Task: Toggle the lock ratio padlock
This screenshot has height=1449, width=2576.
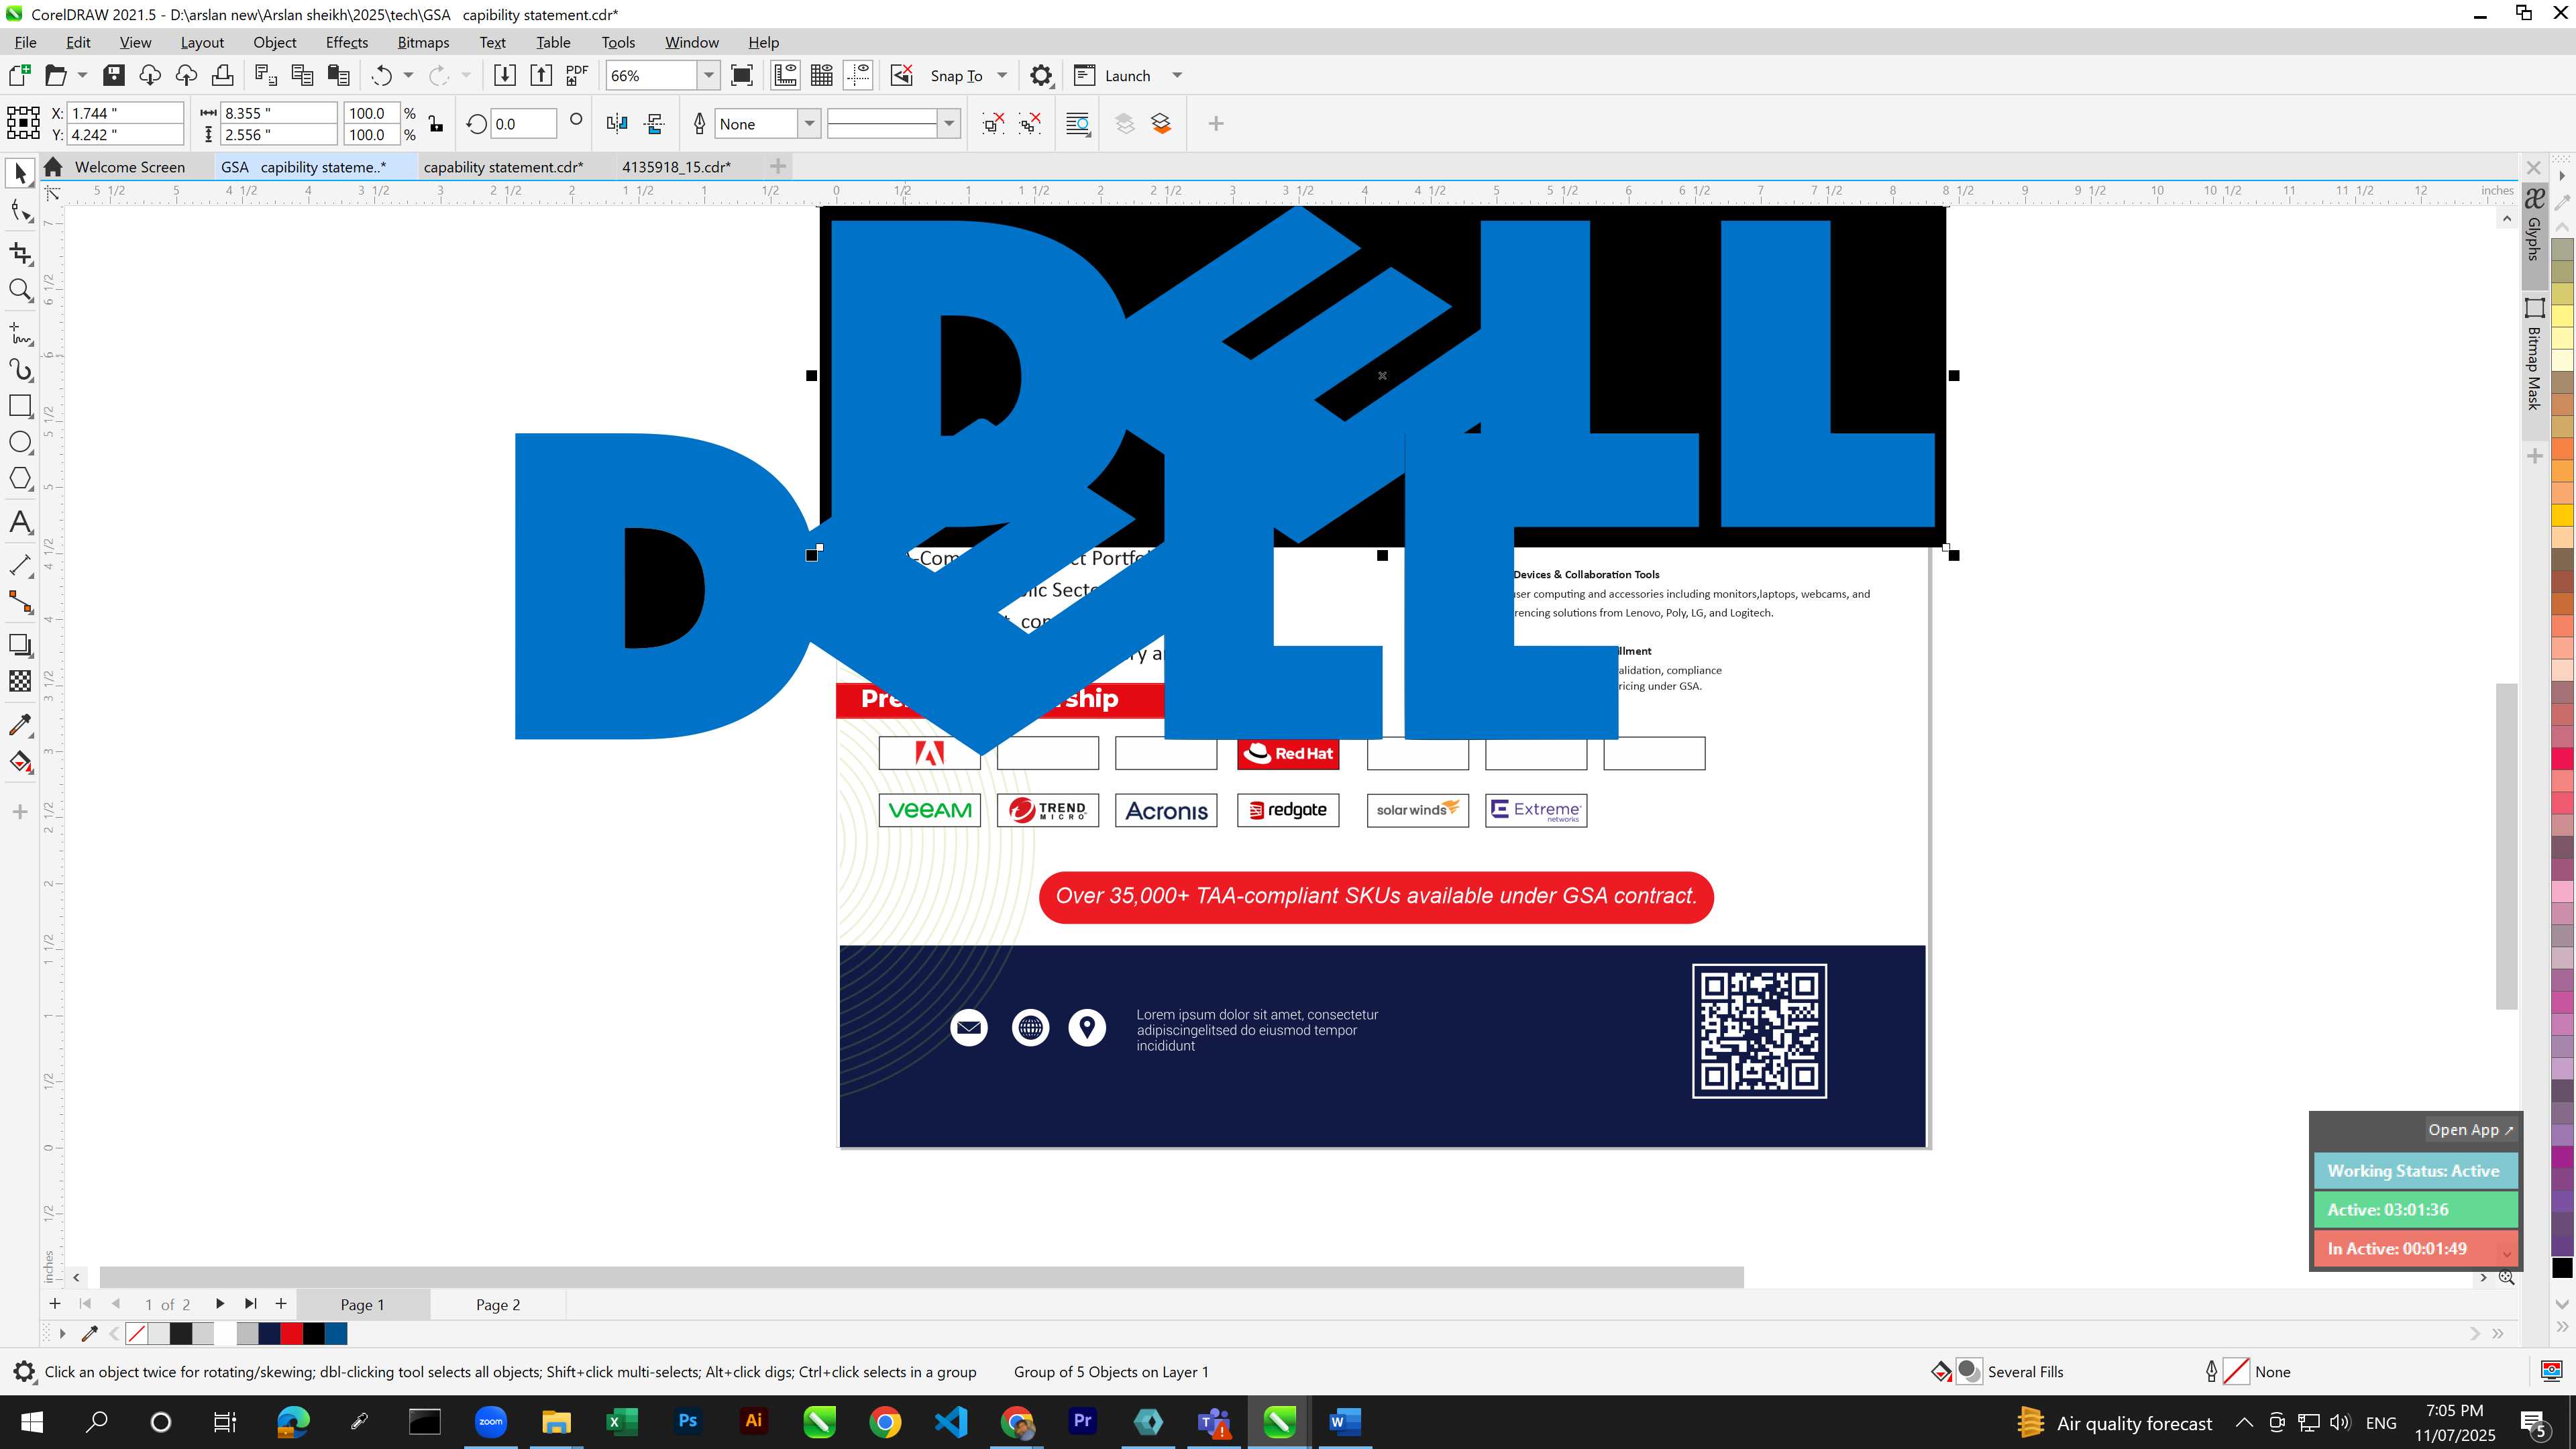Action: [436, 124]
